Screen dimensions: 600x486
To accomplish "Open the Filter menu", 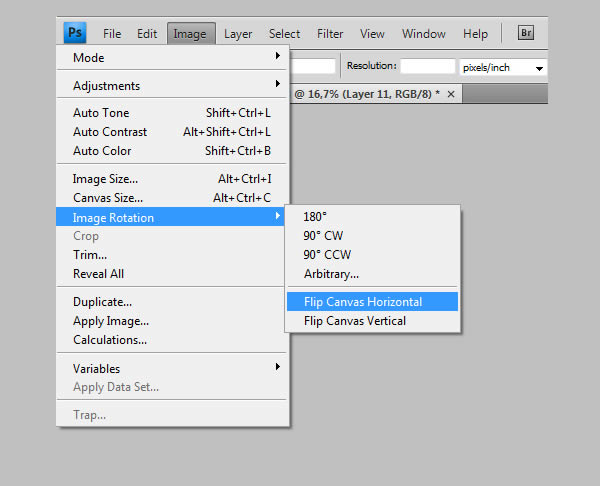I will pyautogui.click(x=330, y=34).
